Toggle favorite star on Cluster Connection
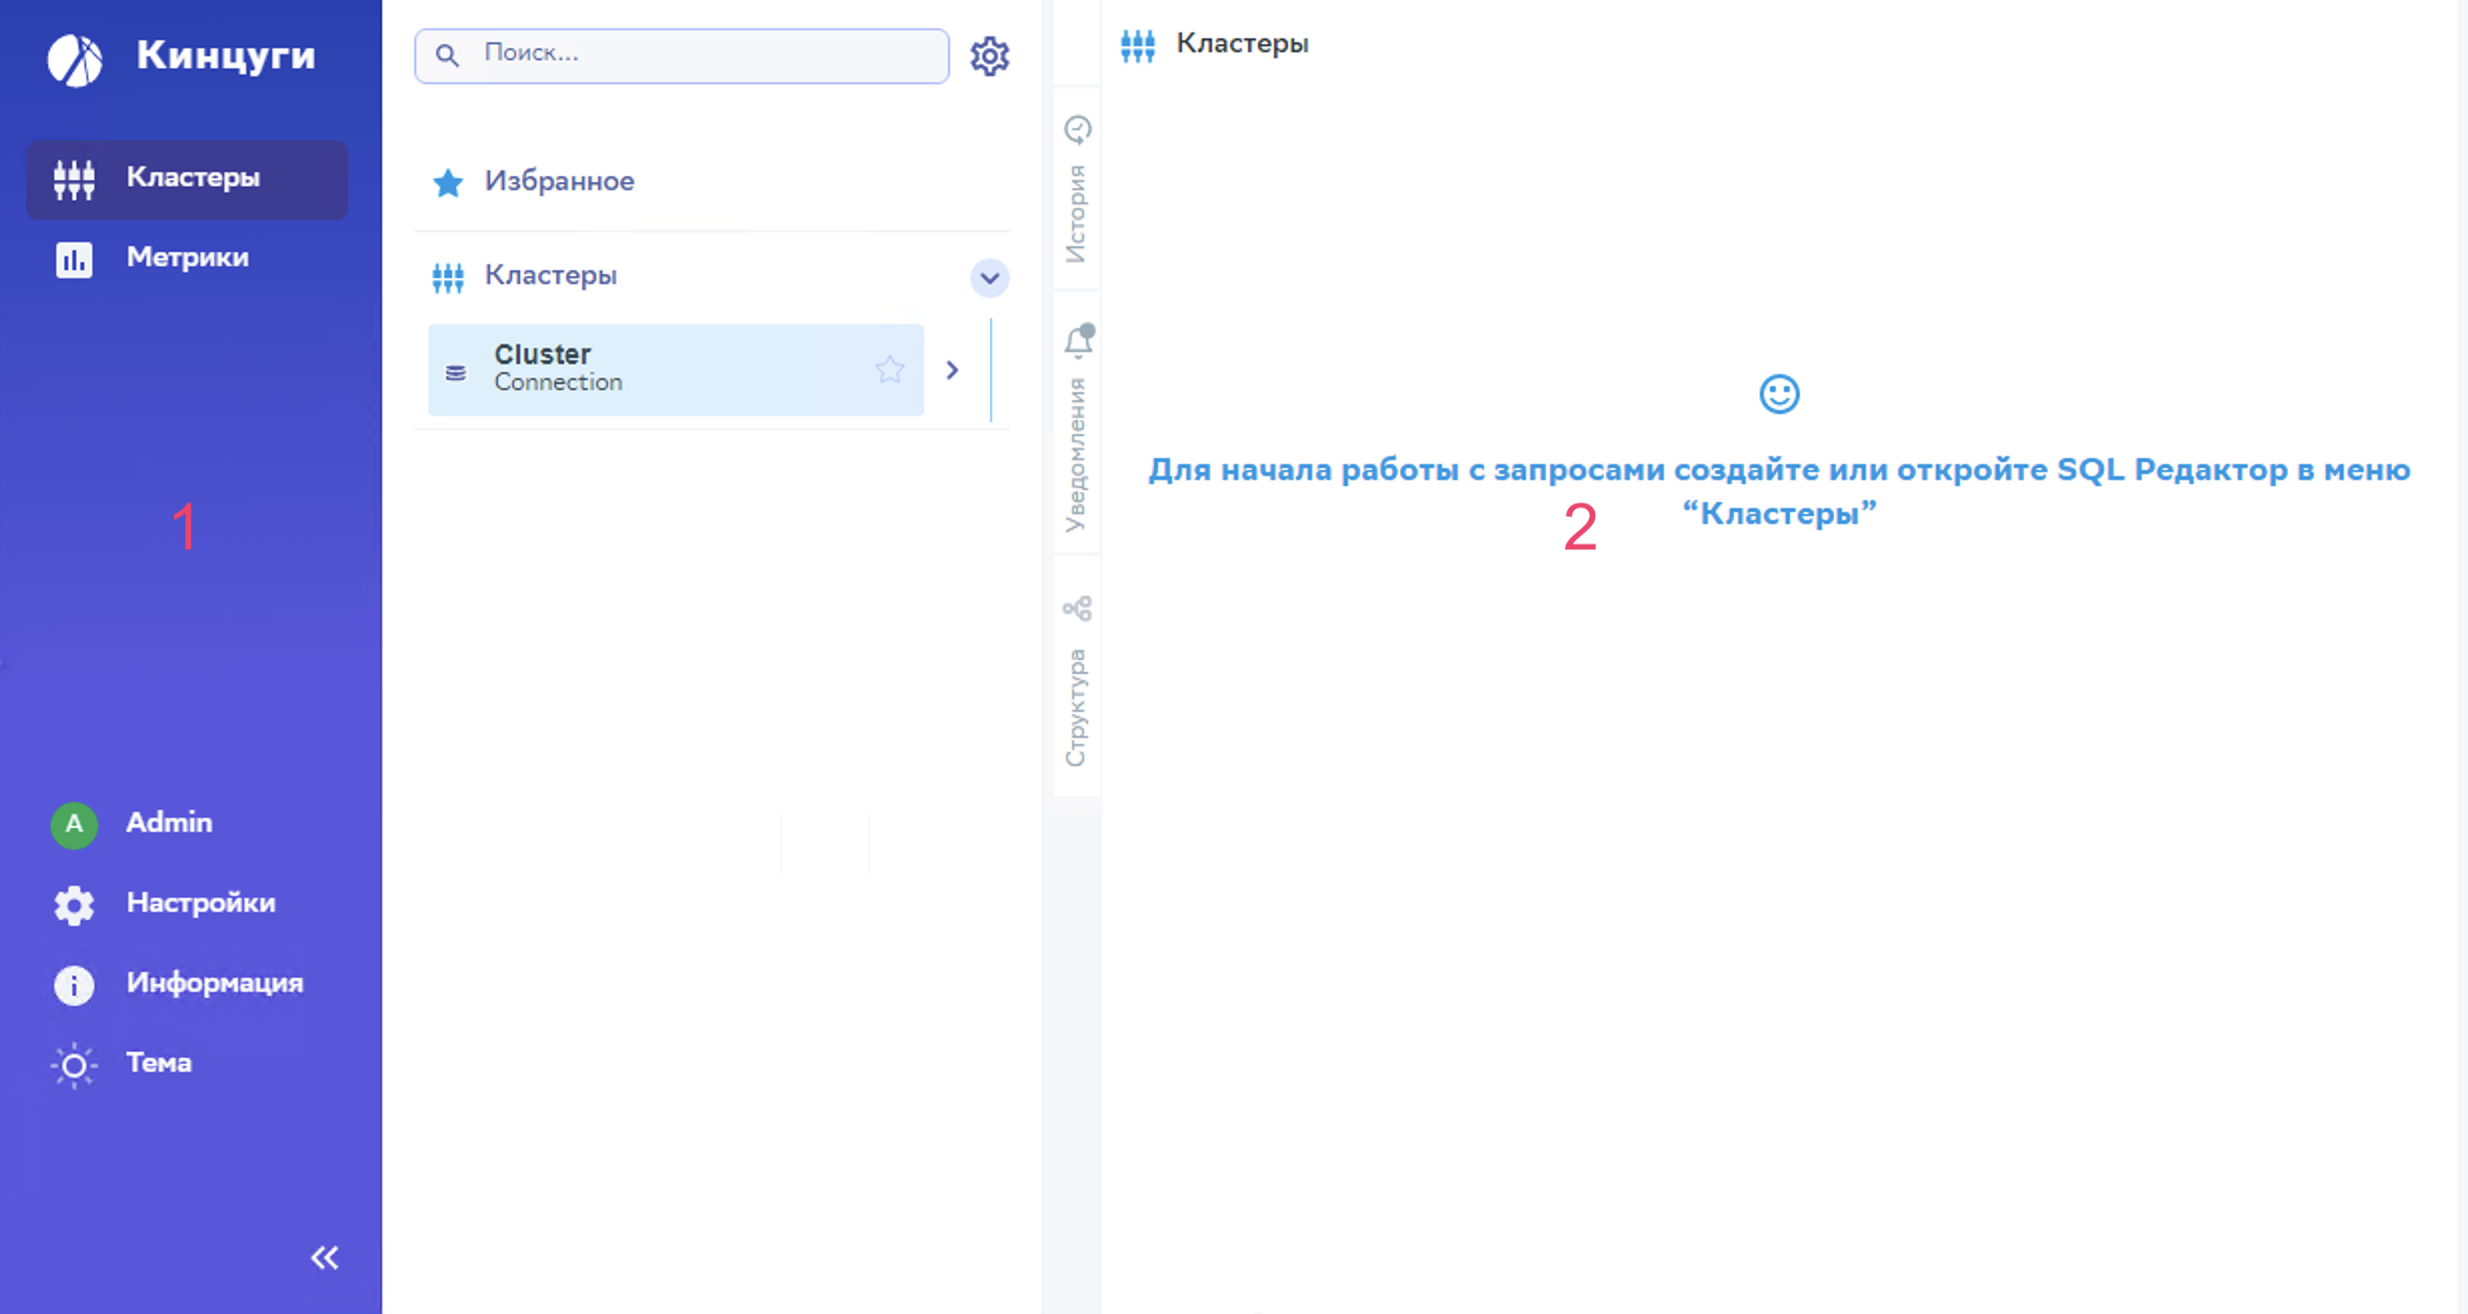Image resolution: width=2468 pixels, height=1314 pixels. pos(889,370)
